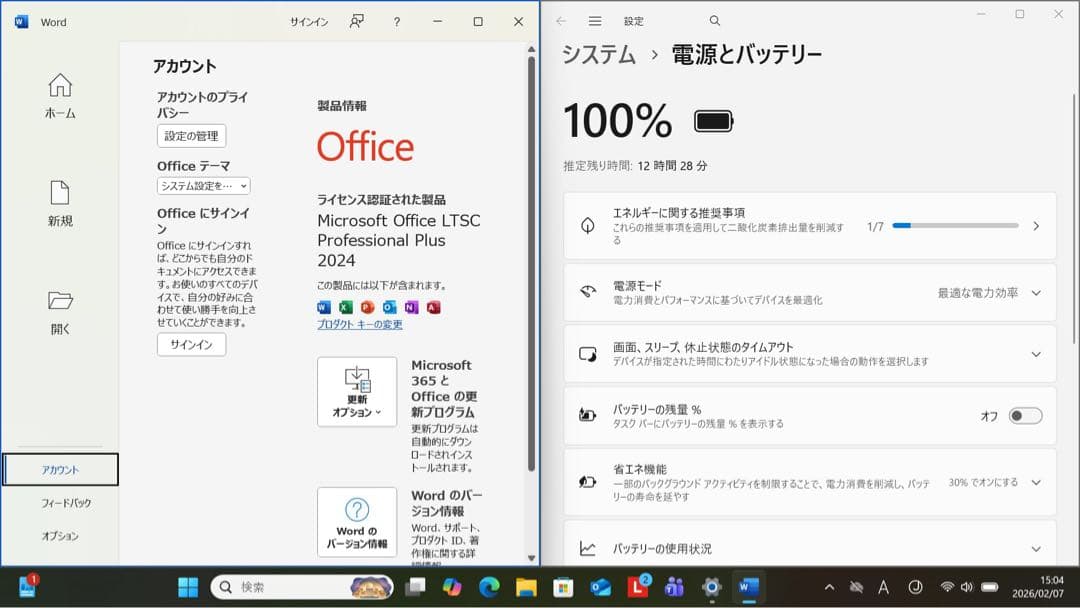
Task: Click the PowerPoint icon under product information
Action: [x=368, y=307]
